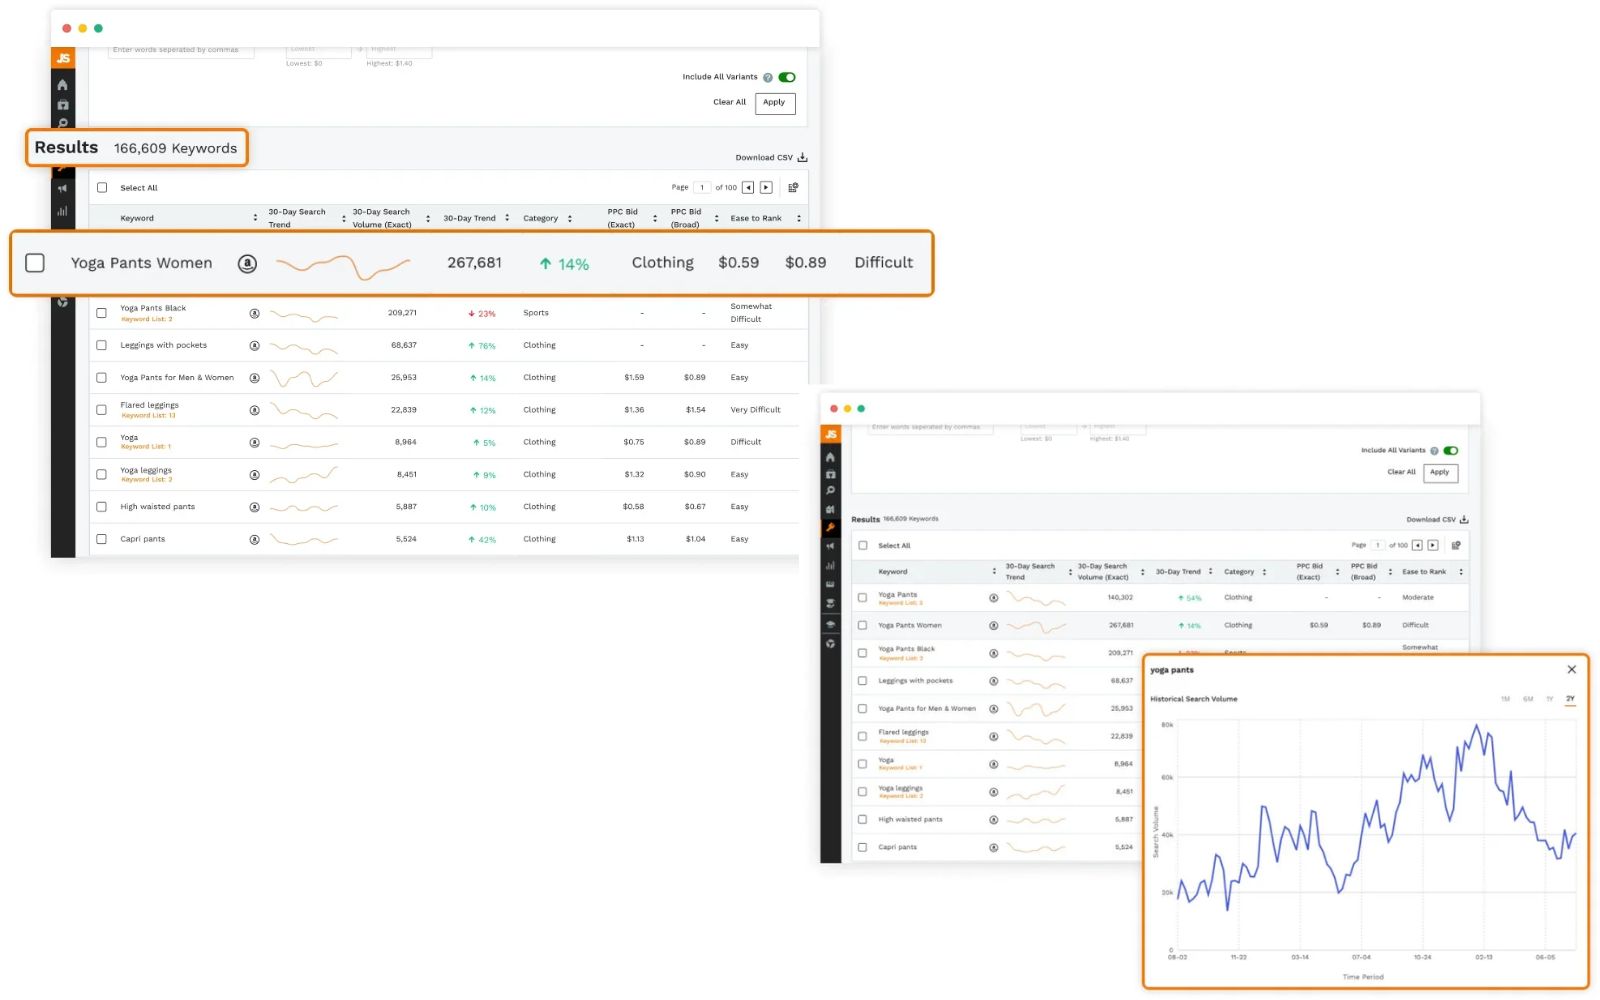Open the active orange wrench icon in the smaller window sidebar
This screenshot has width=1600, height=1000.
pyautogui.click(x=830, y=527)
